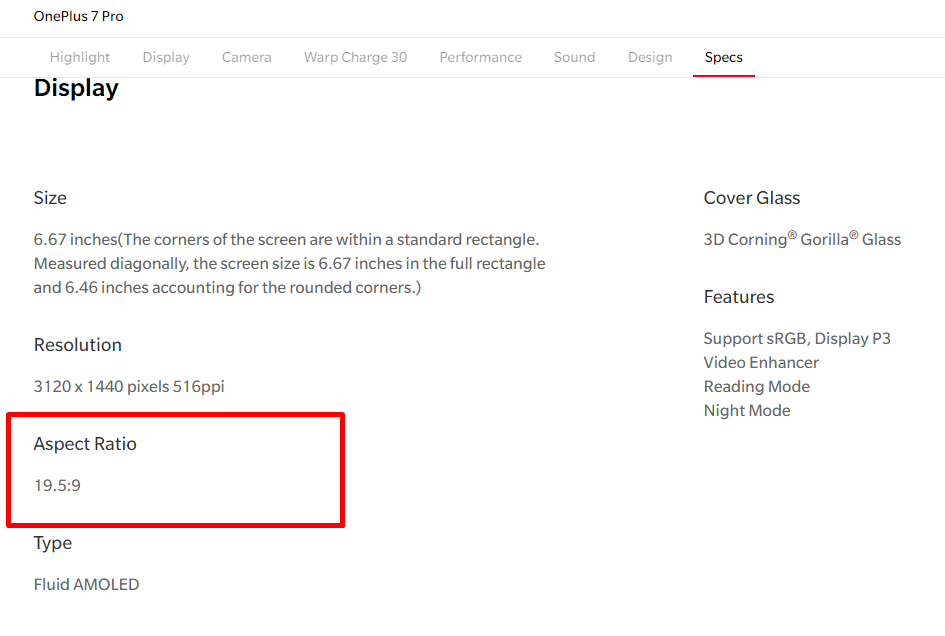Select the Performance tab
Viewport: 945px width, 636px height.
pyautogui.click(x=480, y=57)
